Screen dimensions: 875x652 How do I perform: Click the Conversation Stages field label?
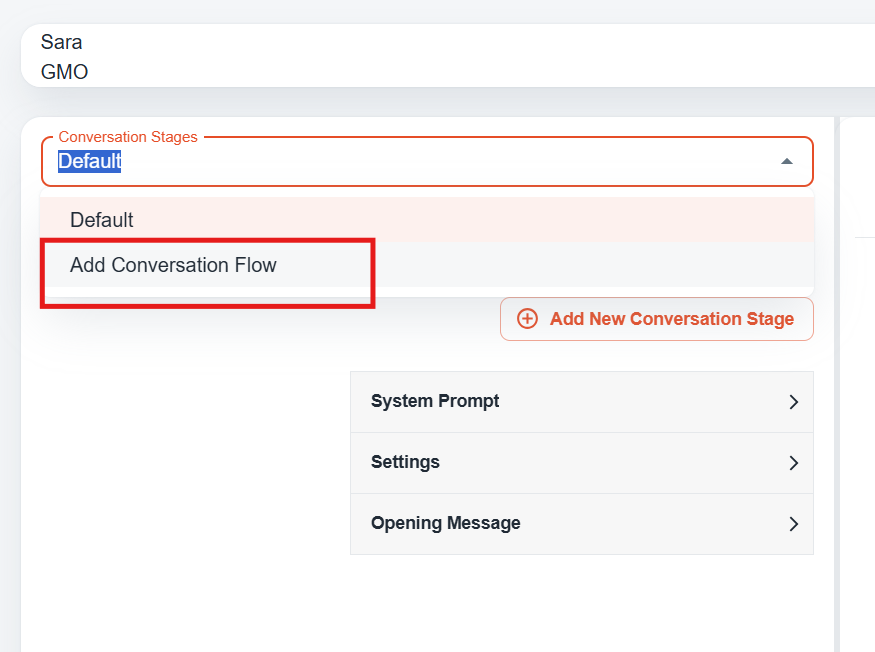click(x=128, y=137)
